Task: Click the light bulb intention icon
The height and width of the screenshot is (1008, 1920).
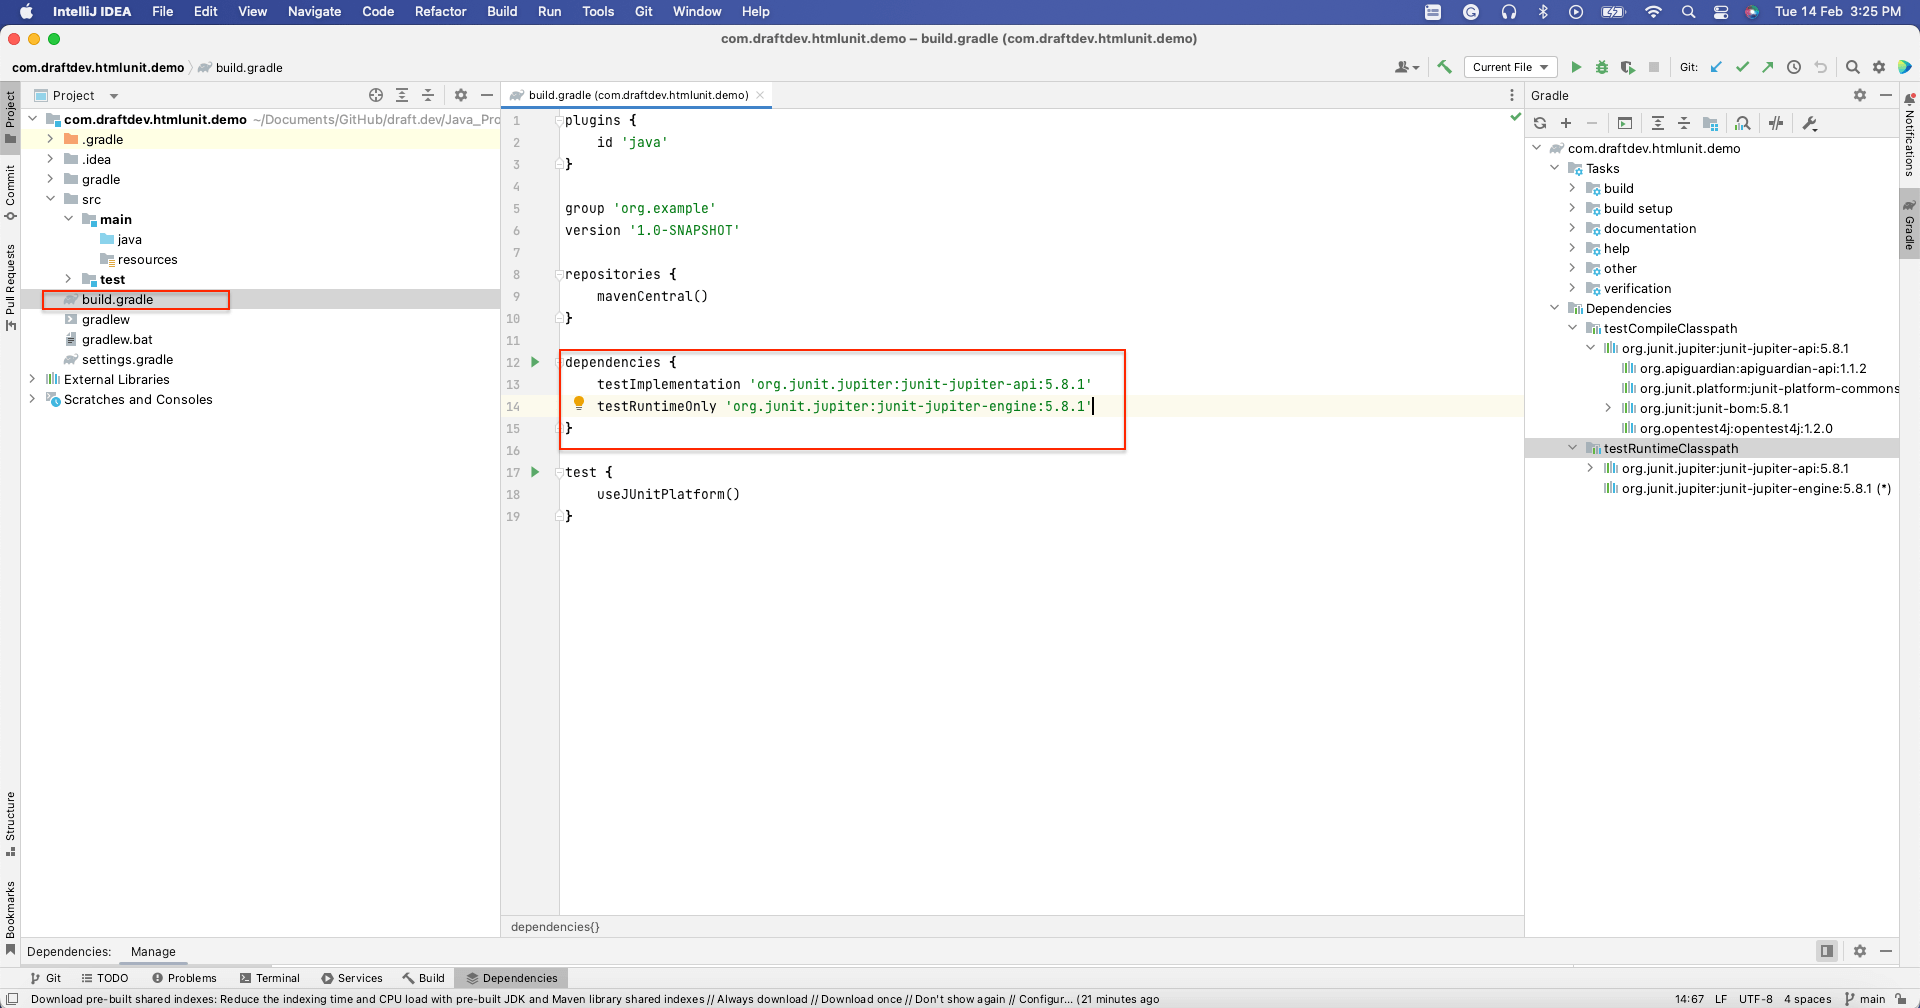Action: click(579, 404)
